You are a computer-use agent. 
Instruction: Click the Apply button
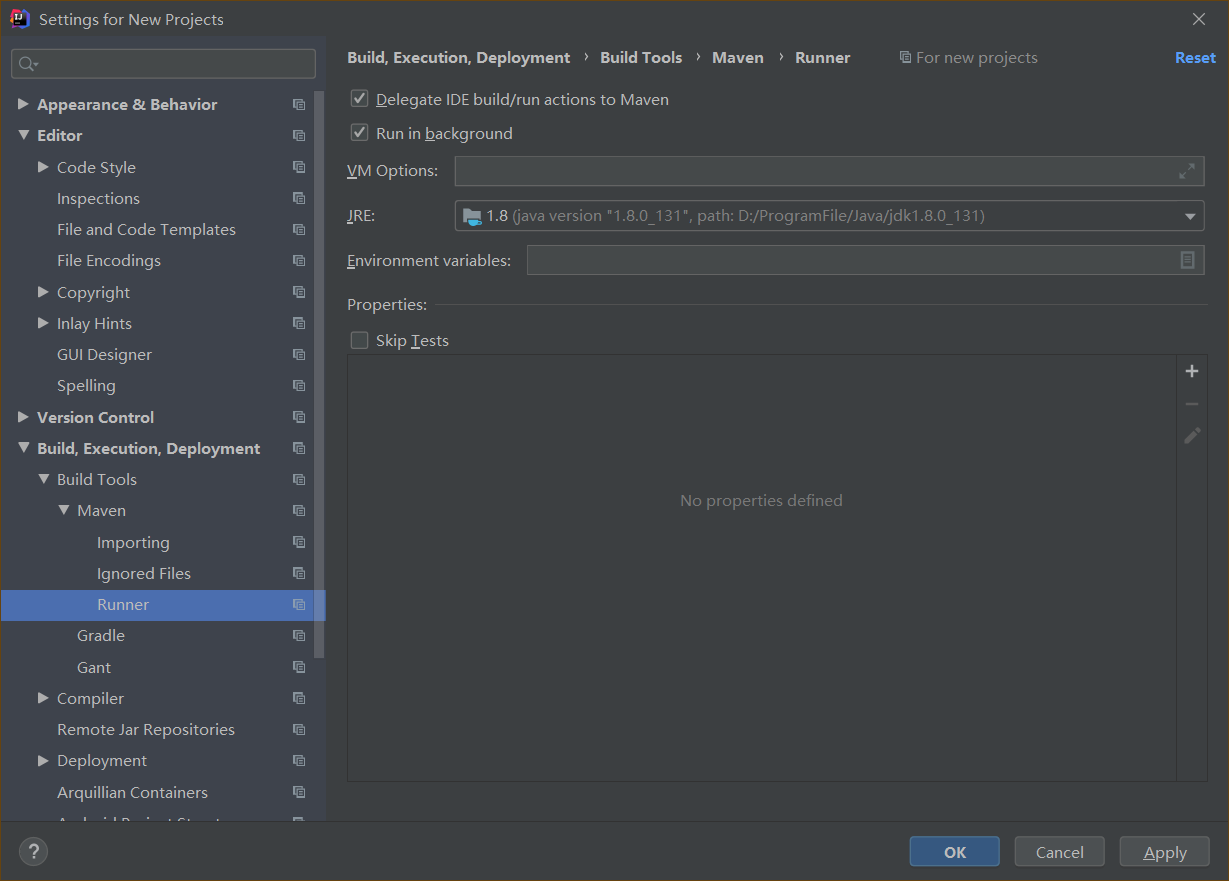pyautogui.click(x=1165, y=852)
